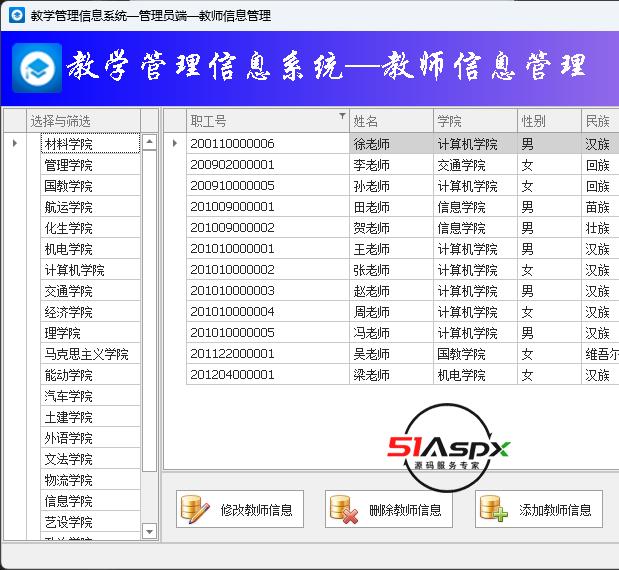This screenshot has height=570, width=619.
Task: Click the name cell 吴老师
Action: pos(391,354)
